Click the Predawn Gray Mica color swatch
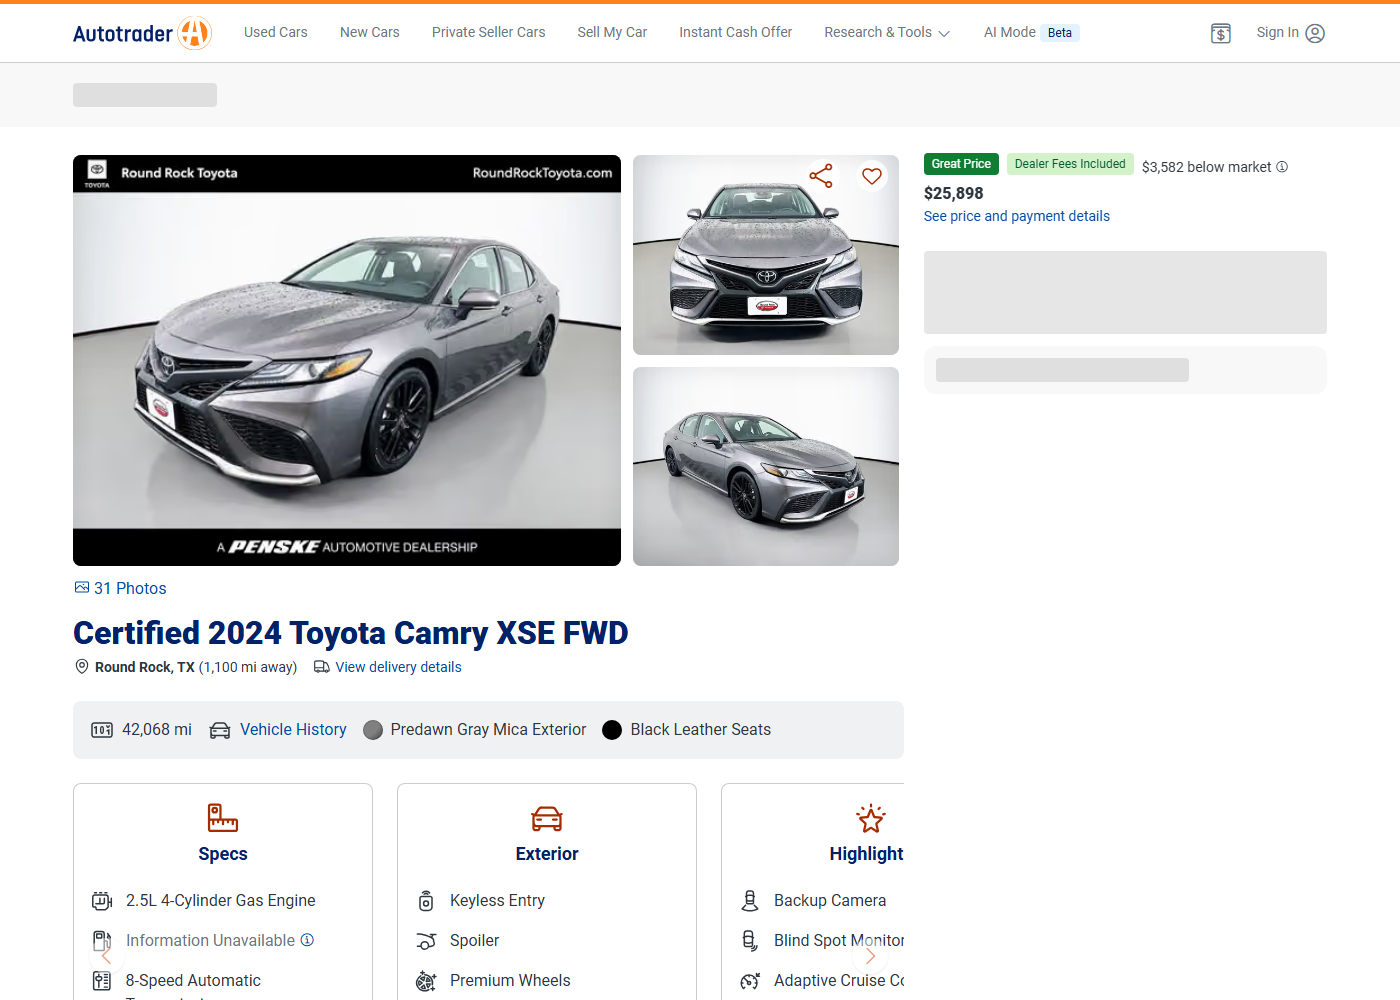Viewport: 1400px width, 1000px height. 373,730
